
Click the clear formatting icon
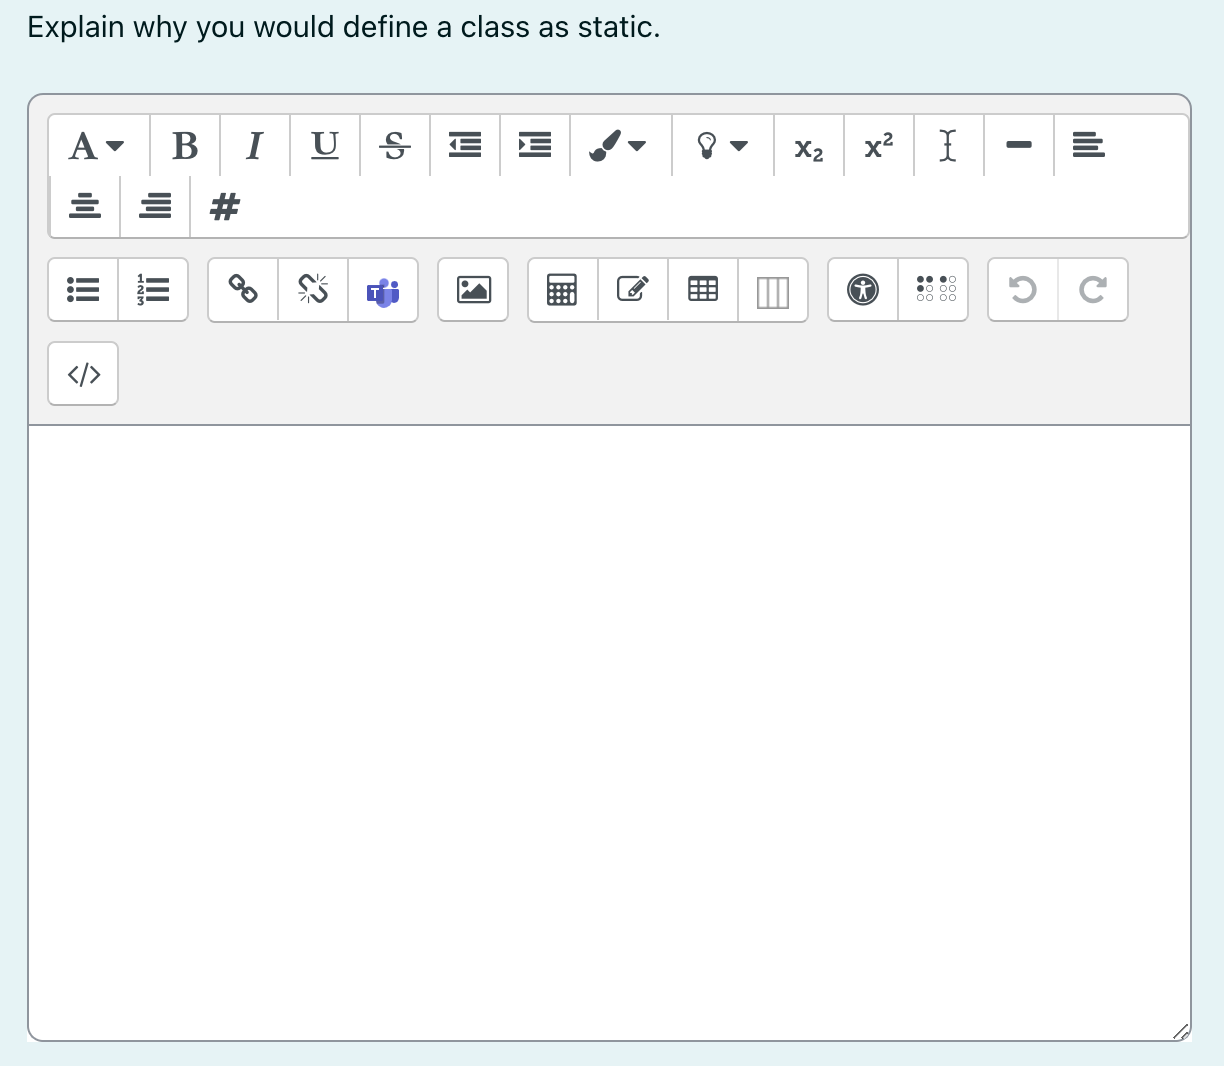949,146
